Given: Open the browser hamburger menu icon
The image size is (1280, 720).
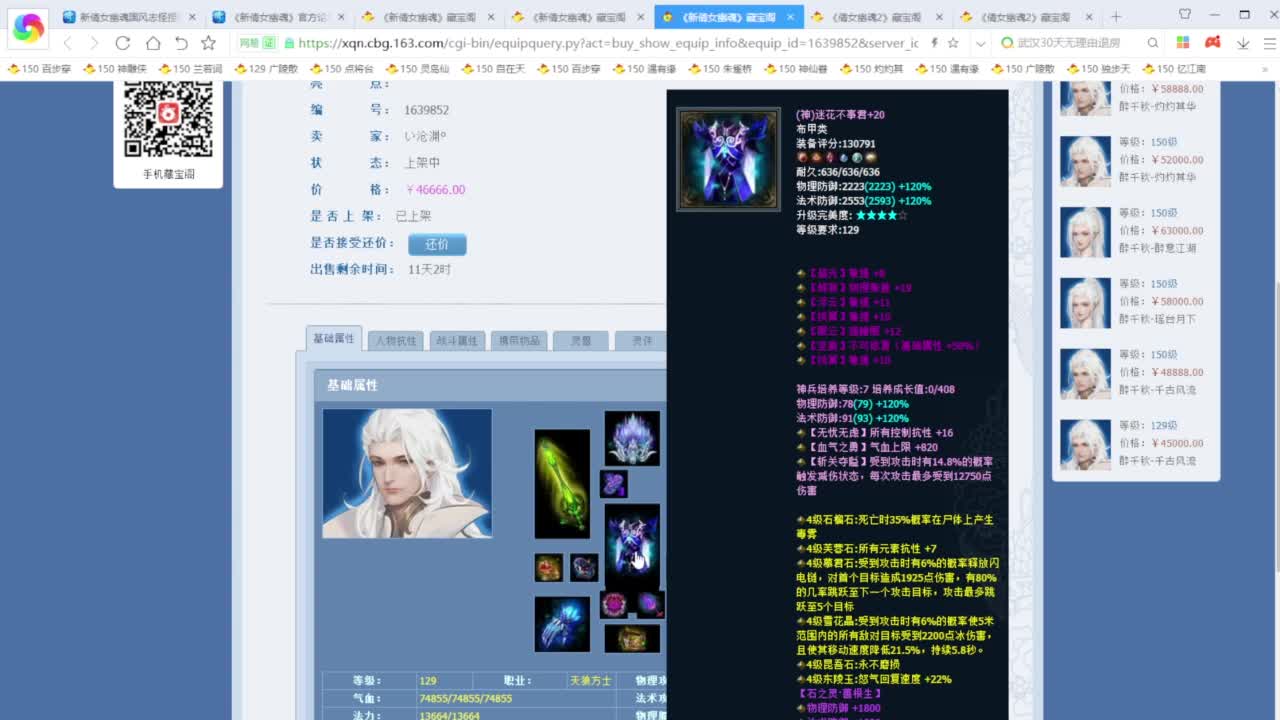Looking at the screenshot, I should point(1268,45).
